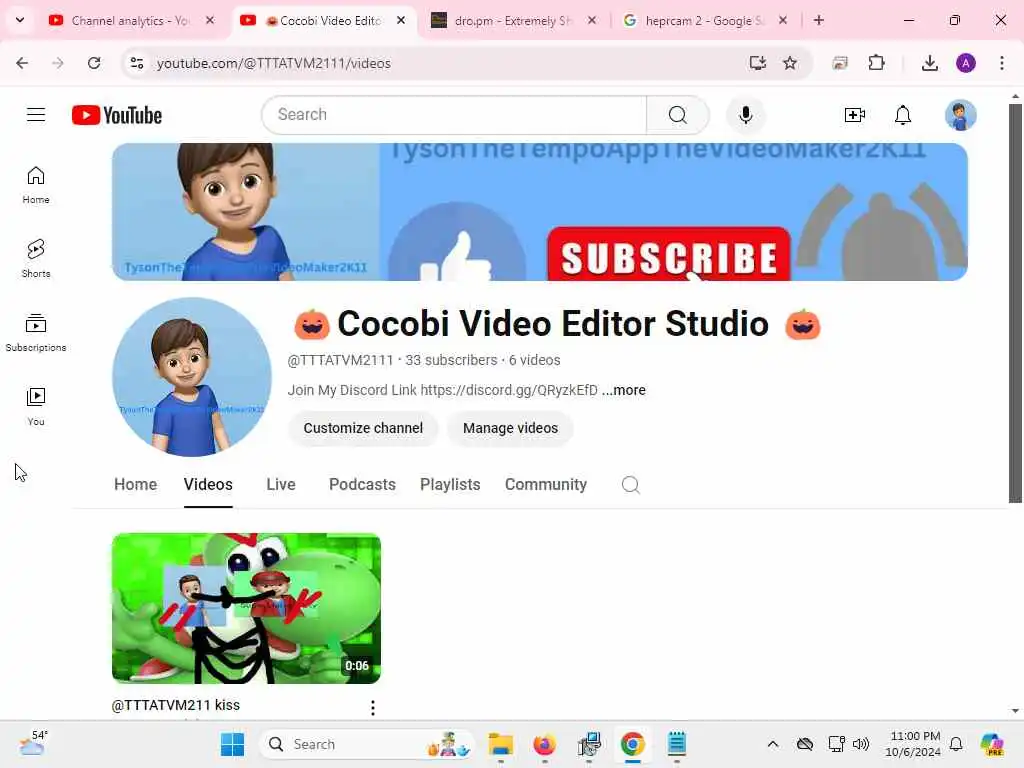
Task: Open Notepad from the taskbar
Action: point(677,744)
